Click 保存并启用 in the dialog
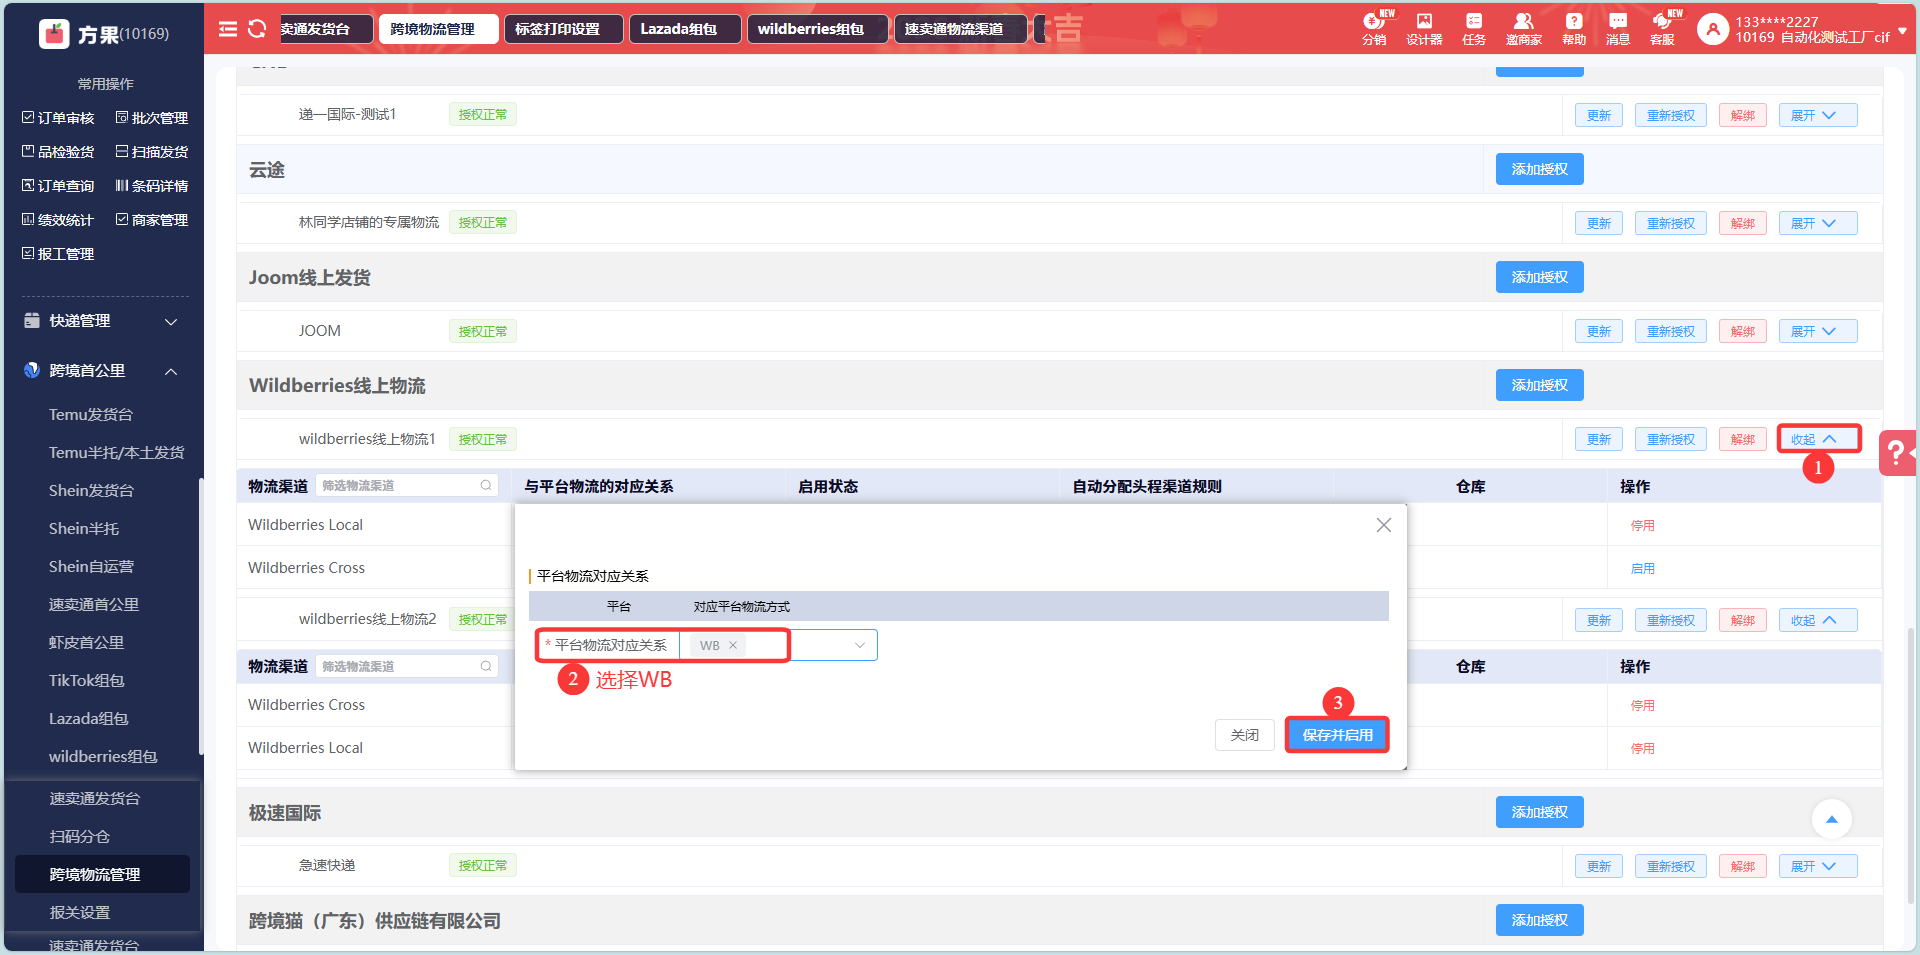This screenshot has width=1920, height=955. pyautogui.click(x=1337, y=735)
